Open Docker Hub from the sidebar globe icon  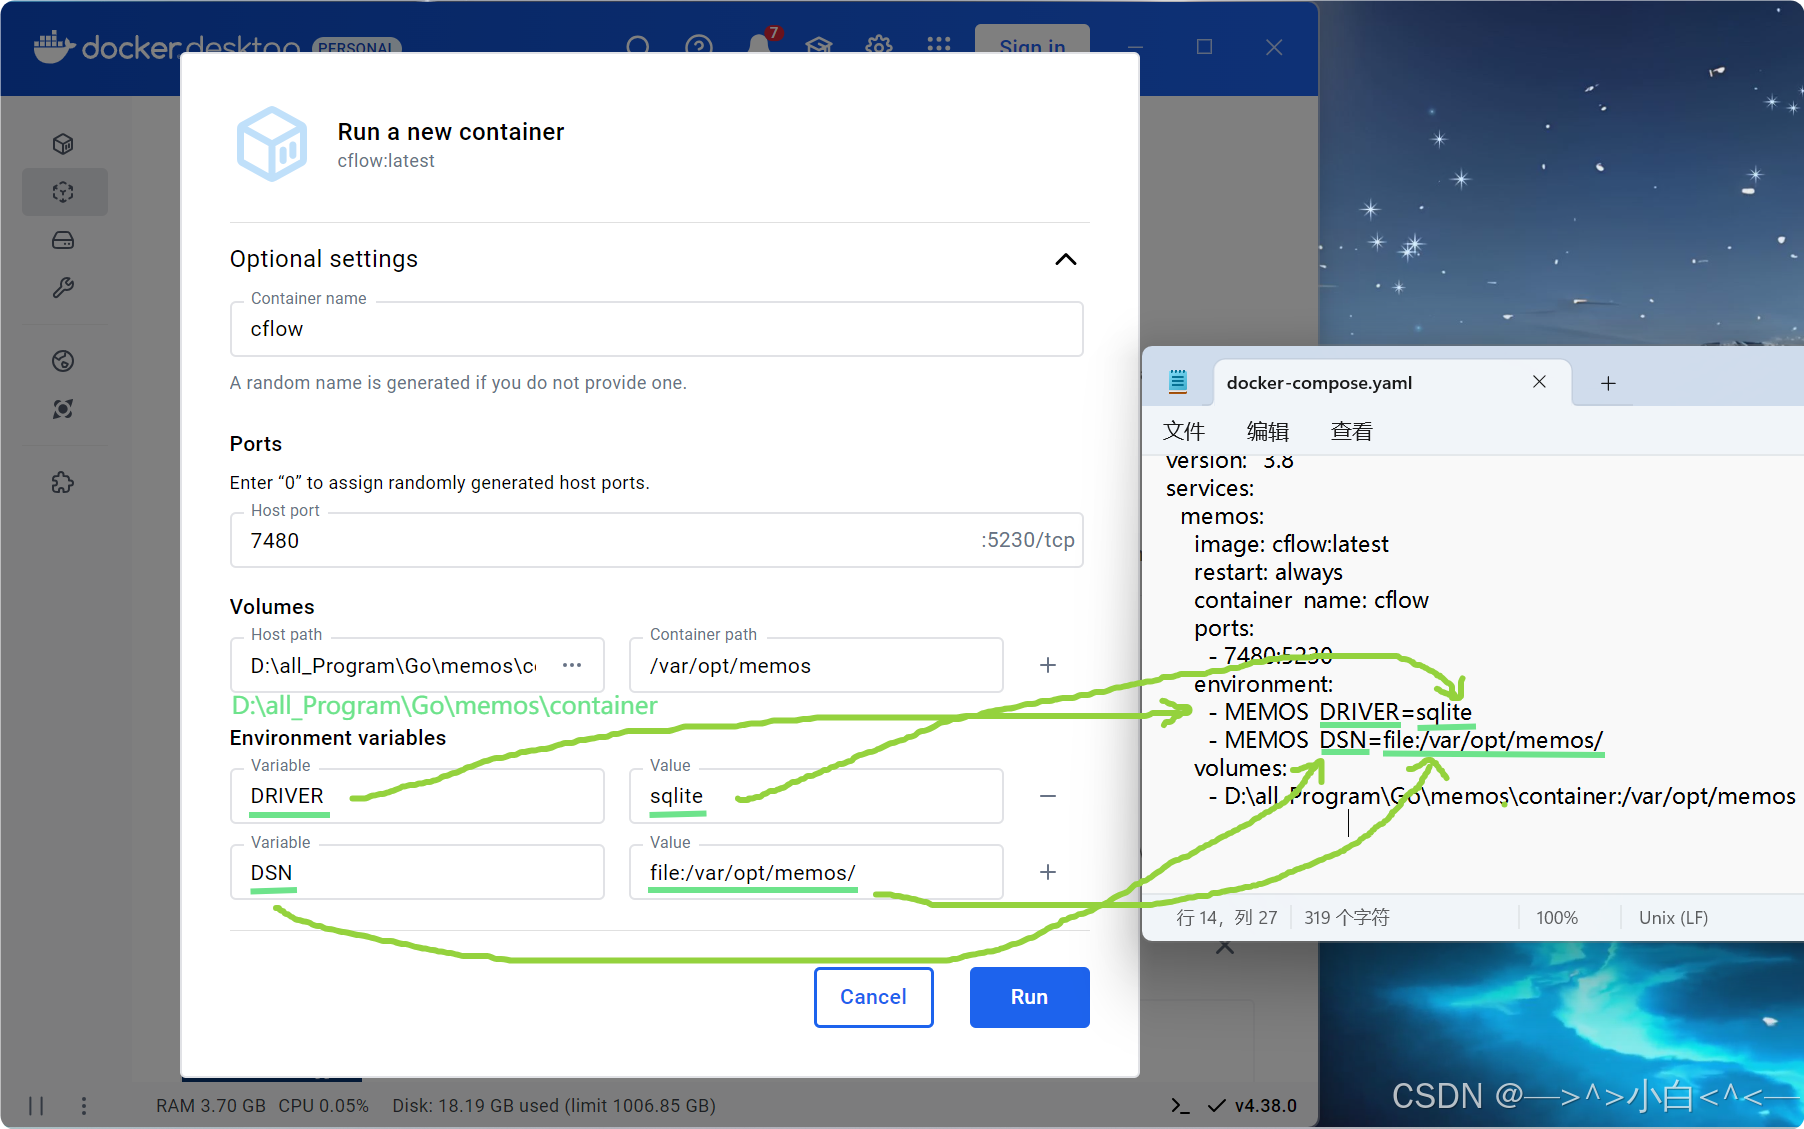64,361
